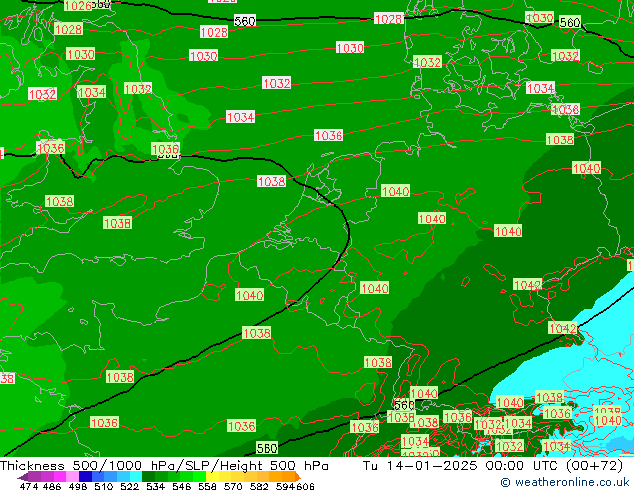Click the white-backed 1036 isobar label in map center
634x490 pixels.
pos(328,135)
